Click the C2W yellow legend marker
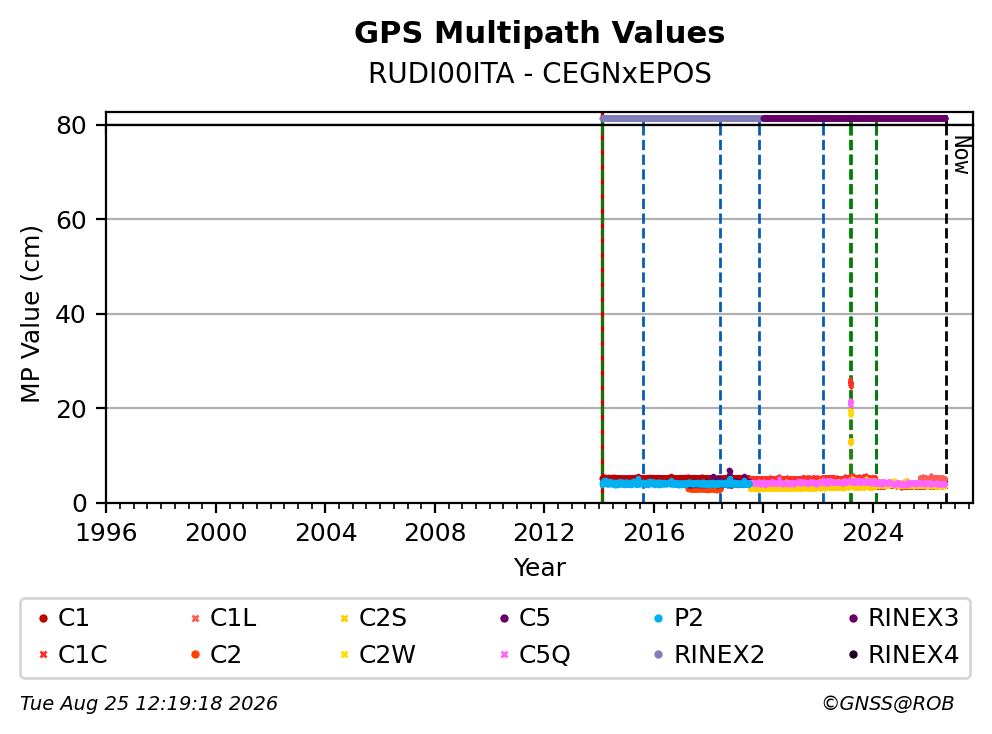 (x=344, y=654)
